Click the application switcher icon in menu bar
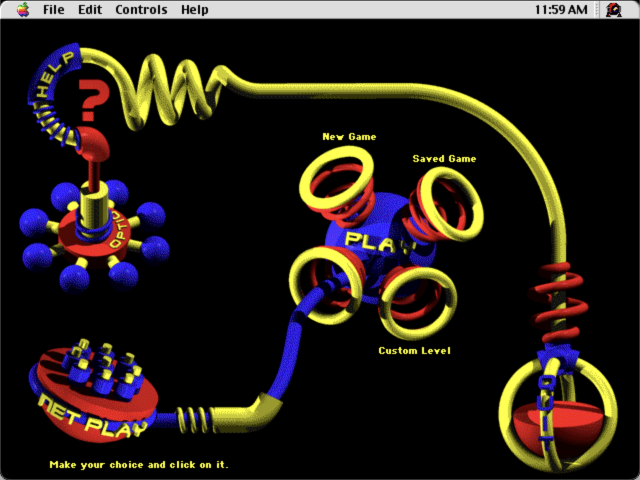640x480 pixels. click(613, 9)
